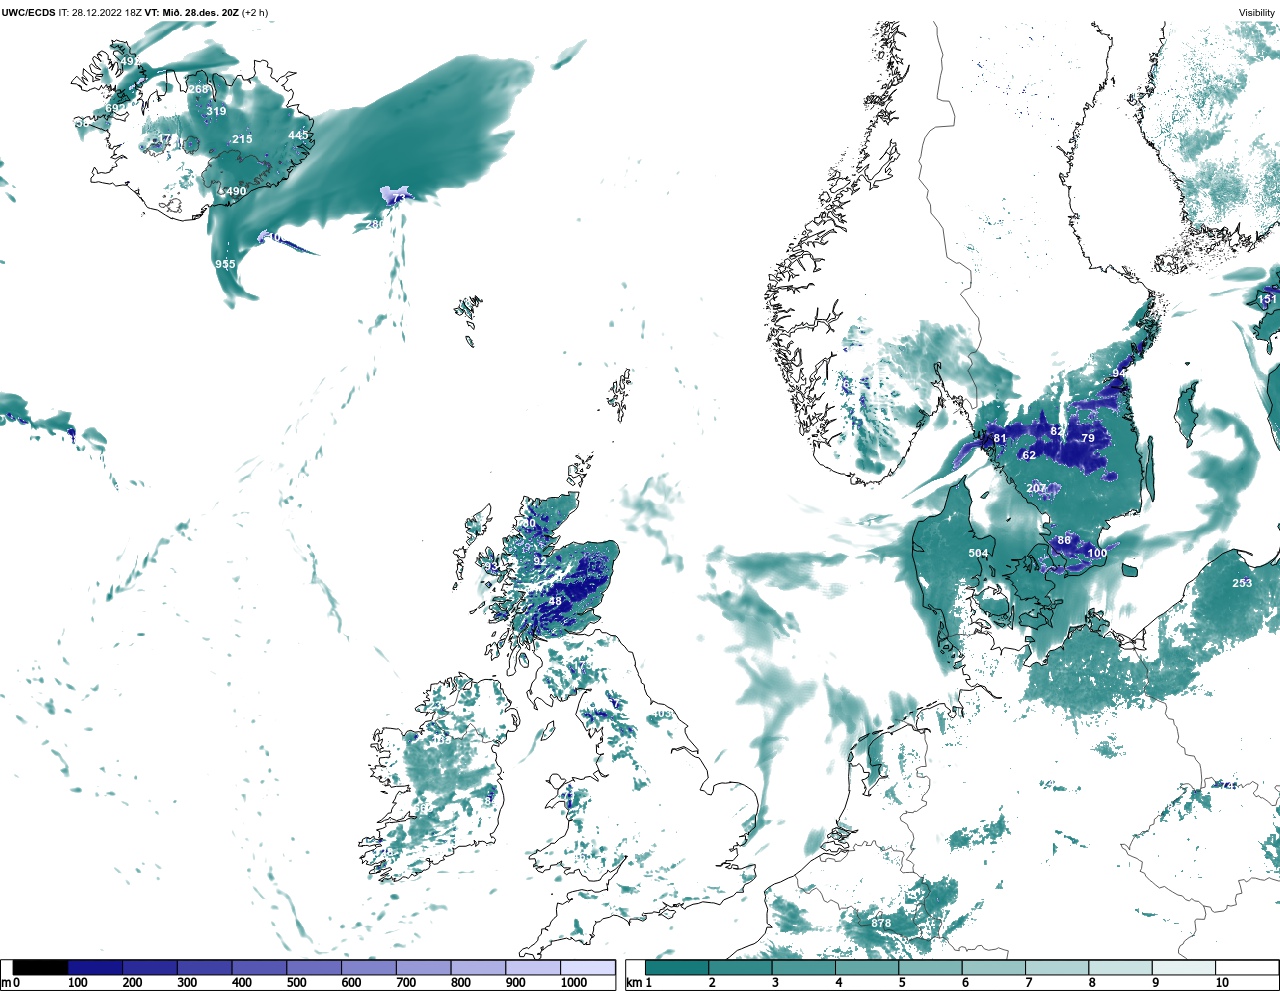The height and width of the screenshot is (991, 1280).
Task: Click the "IT: 28.12.2022 18Z" initial time text
Action: coord(100,13)
